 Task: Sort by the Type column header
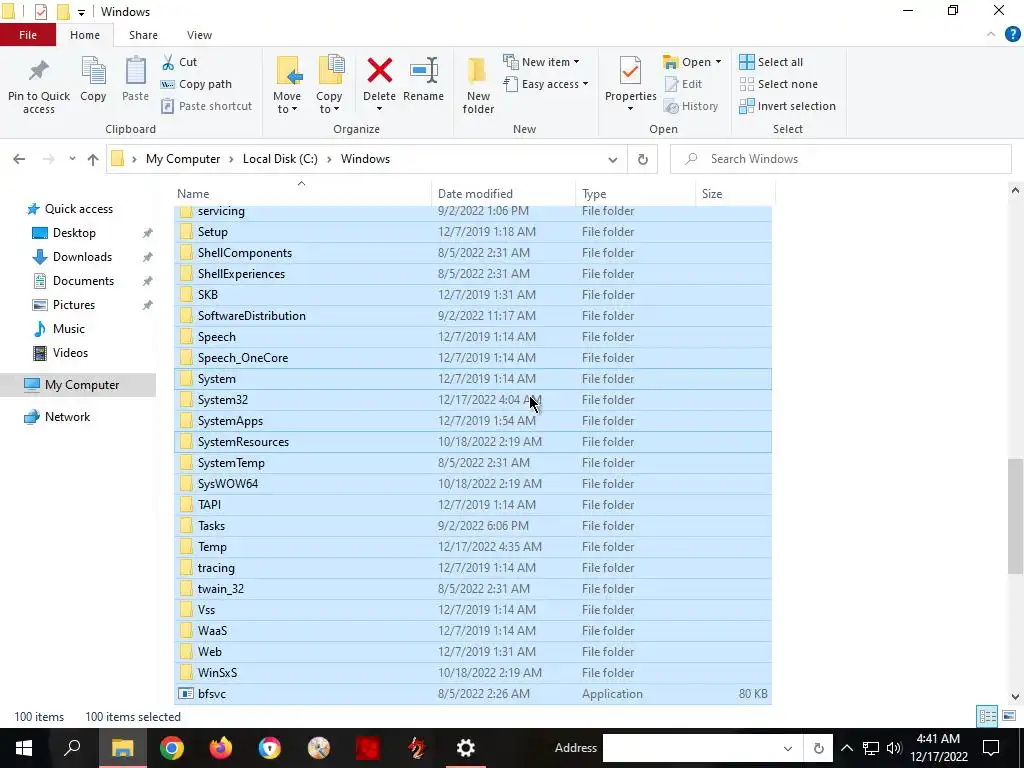click(x=635, y=193)
